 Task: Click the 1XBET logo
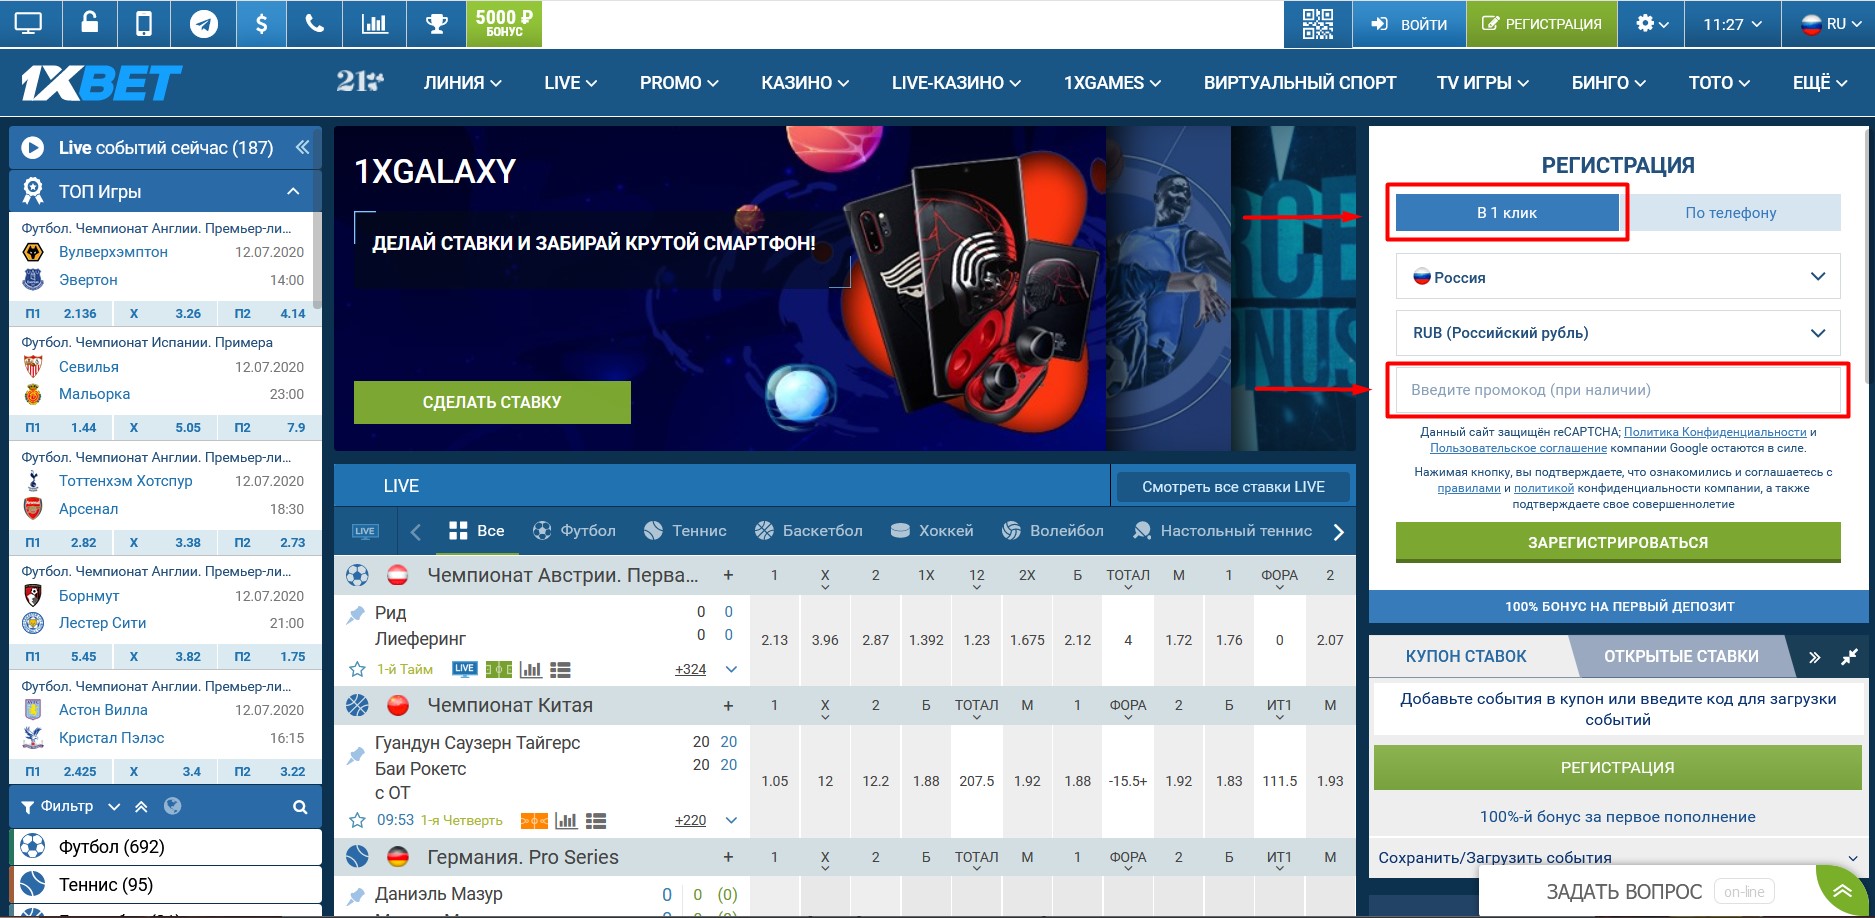click(x=102, y=84)
